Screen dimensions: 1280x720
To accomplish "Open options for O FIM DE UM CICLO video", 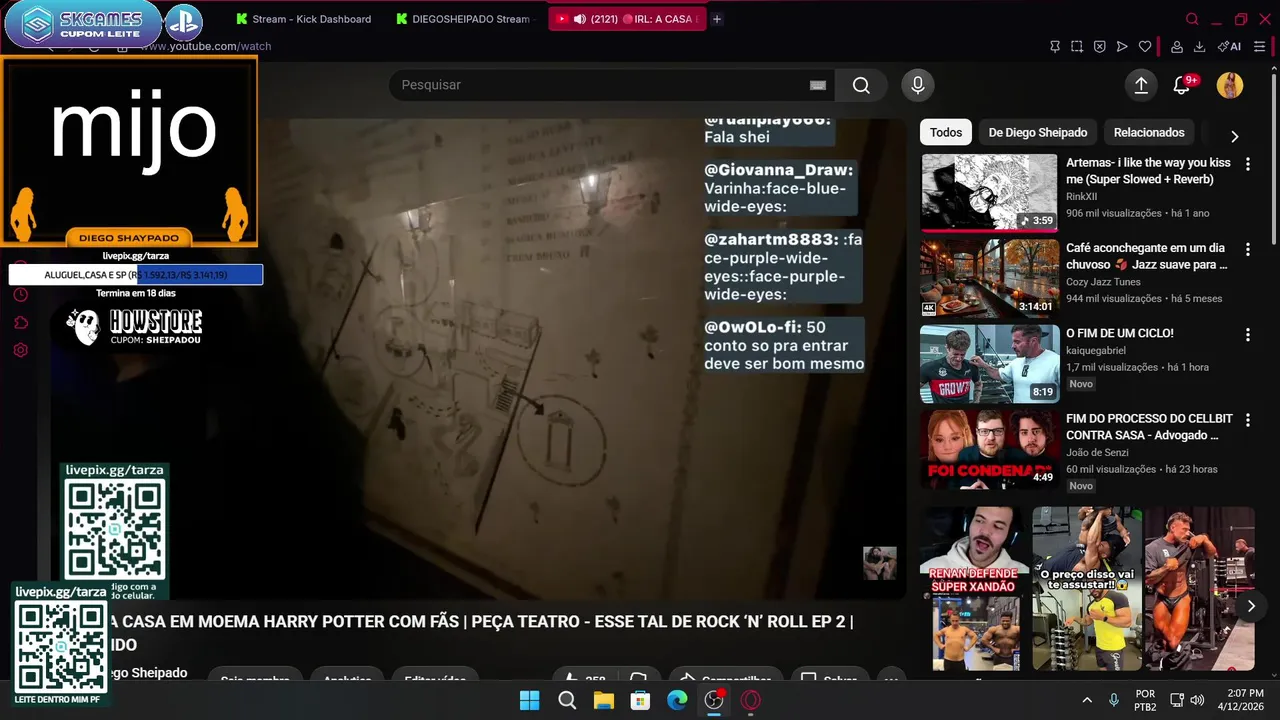I will click(x=1248, y=335).
